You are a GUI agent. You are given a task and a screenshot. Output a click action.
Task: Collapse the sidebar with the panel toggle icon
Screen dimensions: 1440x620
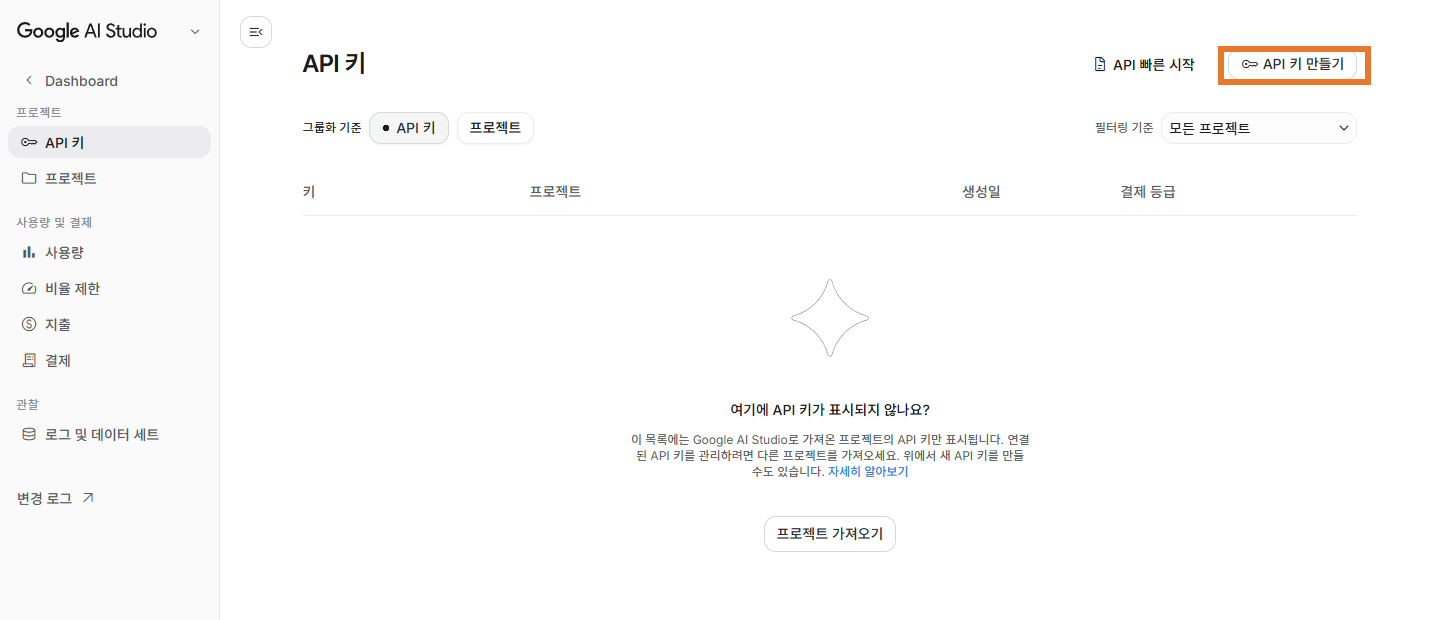pos(256,32)
